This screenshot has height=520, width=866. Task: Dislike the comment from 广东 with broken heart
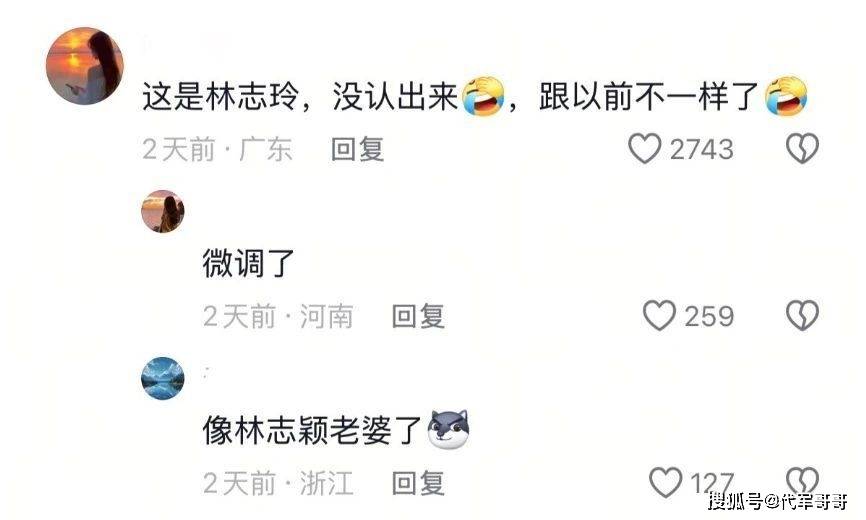point(802,148)
